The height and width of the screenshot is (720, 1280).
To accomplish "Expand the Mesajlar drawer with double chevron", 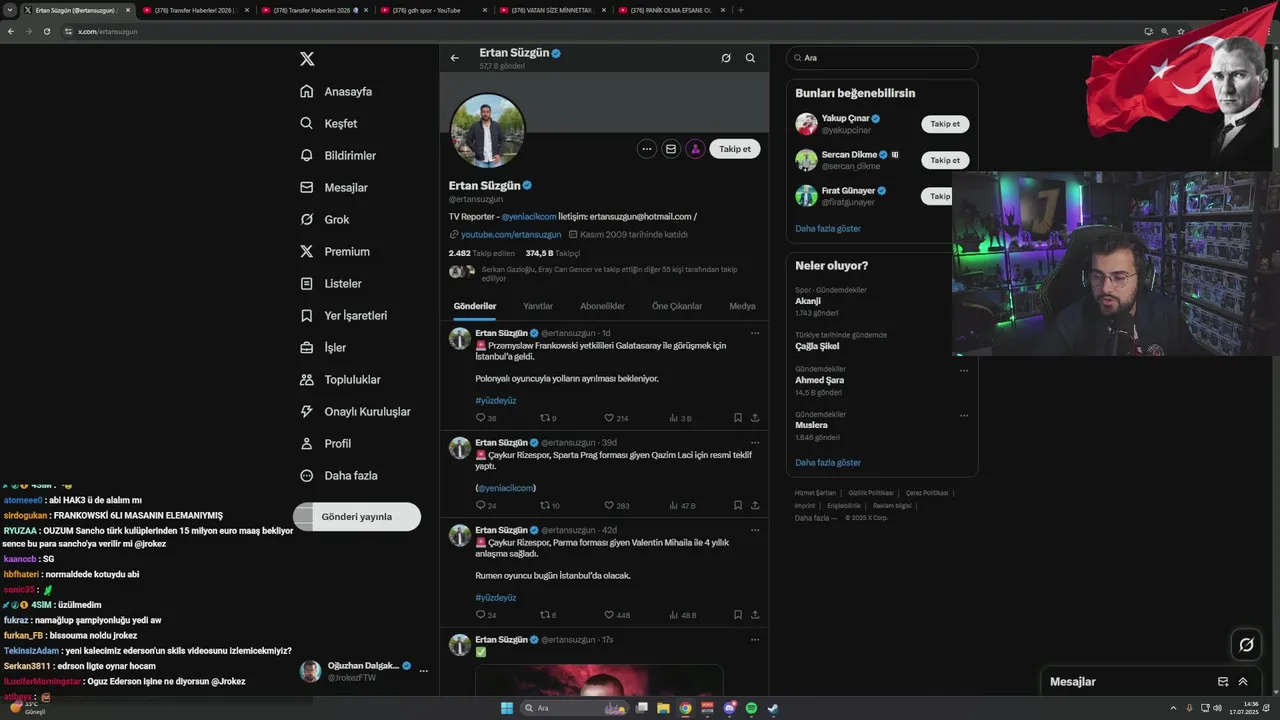I will pos(1243,682).
